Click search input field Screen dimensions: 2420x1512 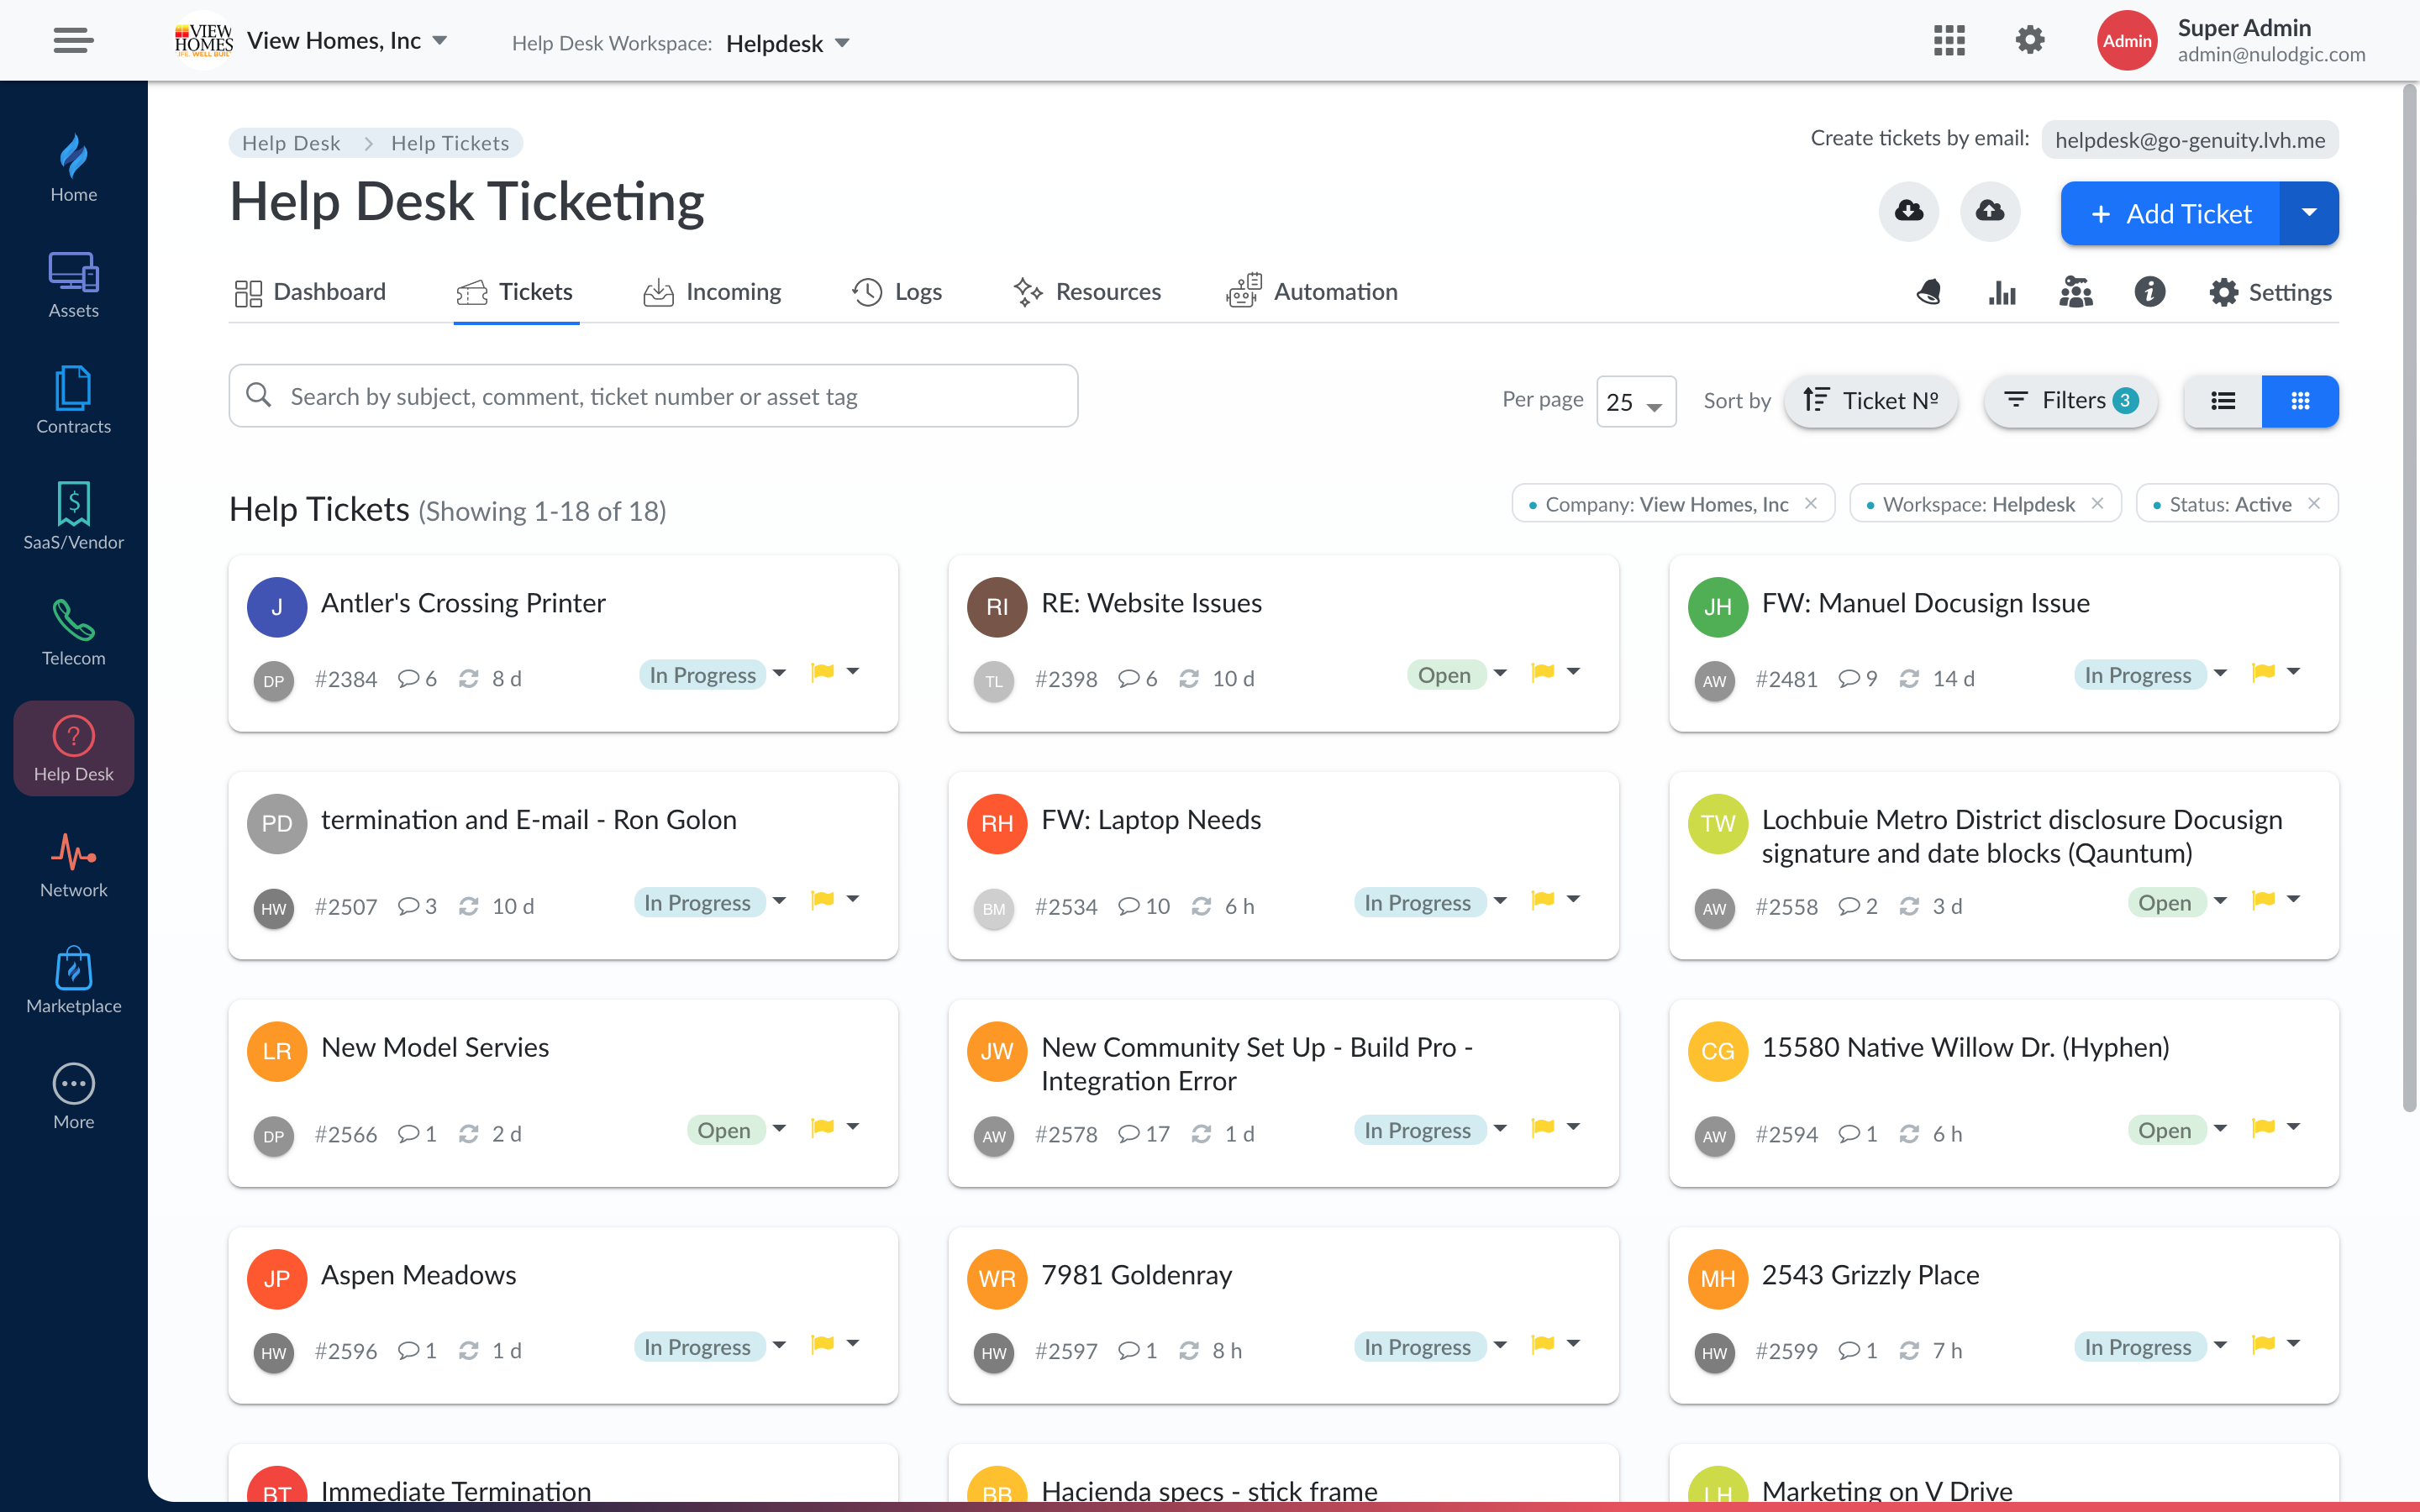[654, 396]
